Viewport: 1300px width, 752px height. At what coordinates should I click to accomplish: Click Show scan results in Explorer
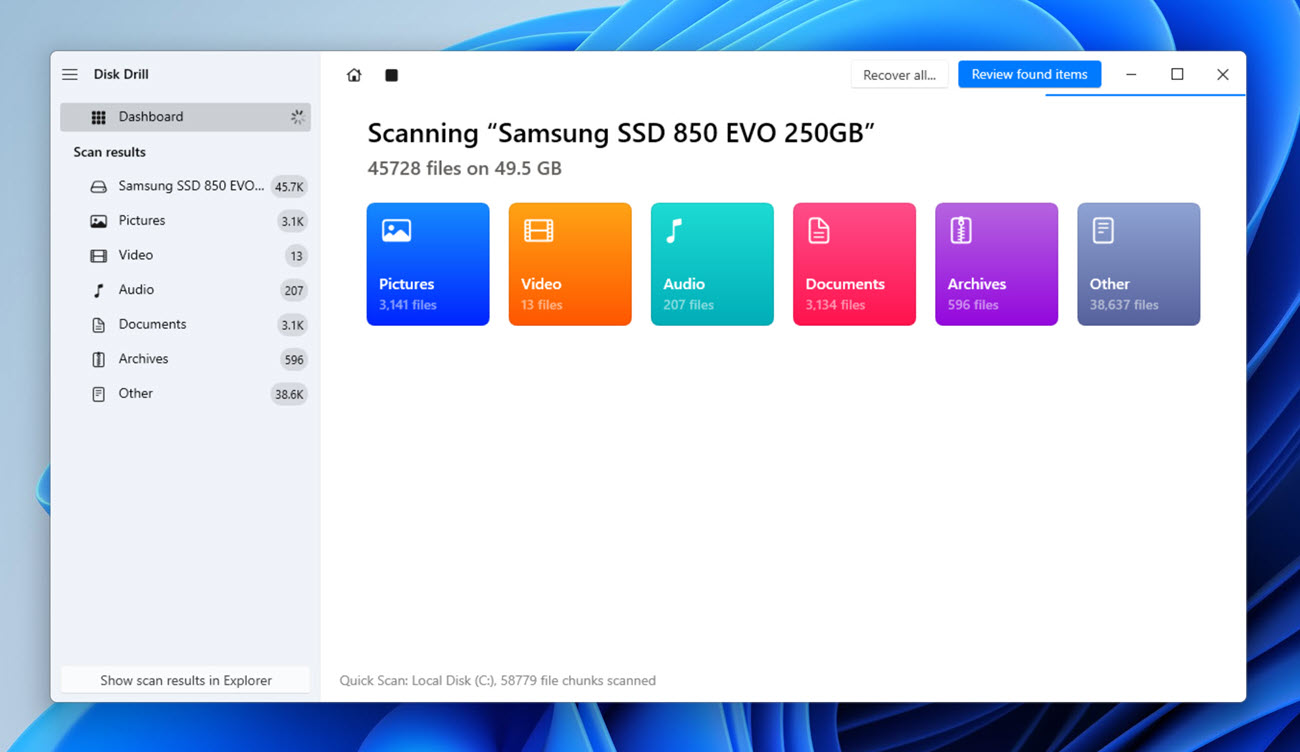coord(186,680)
